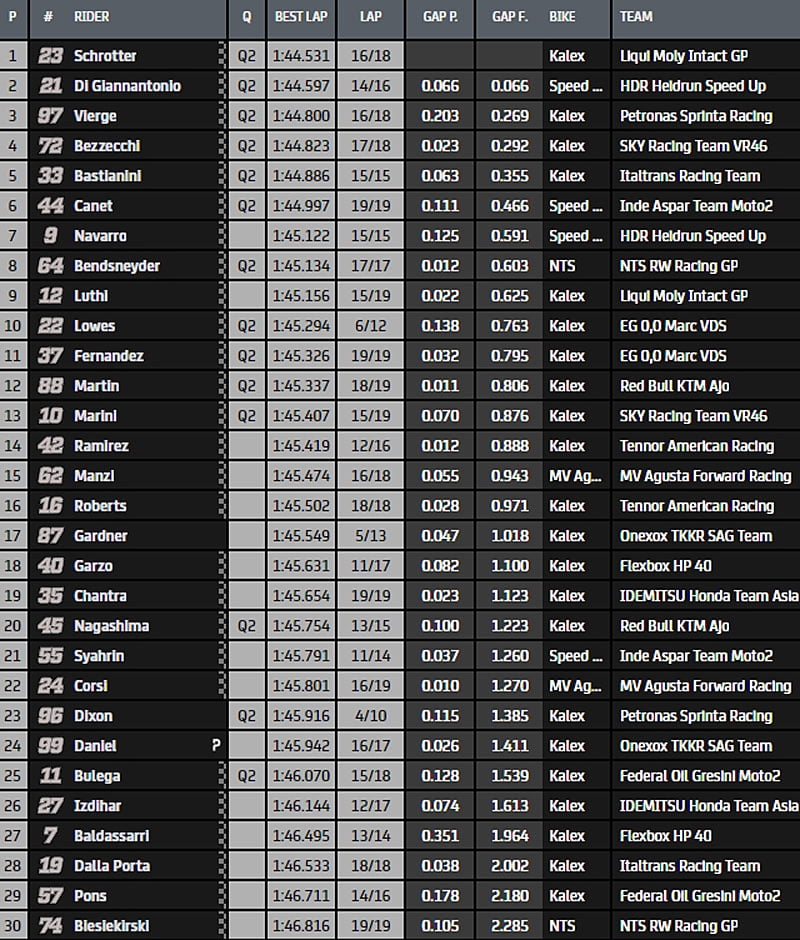Click the BIKE column header

tap(562, 17)
